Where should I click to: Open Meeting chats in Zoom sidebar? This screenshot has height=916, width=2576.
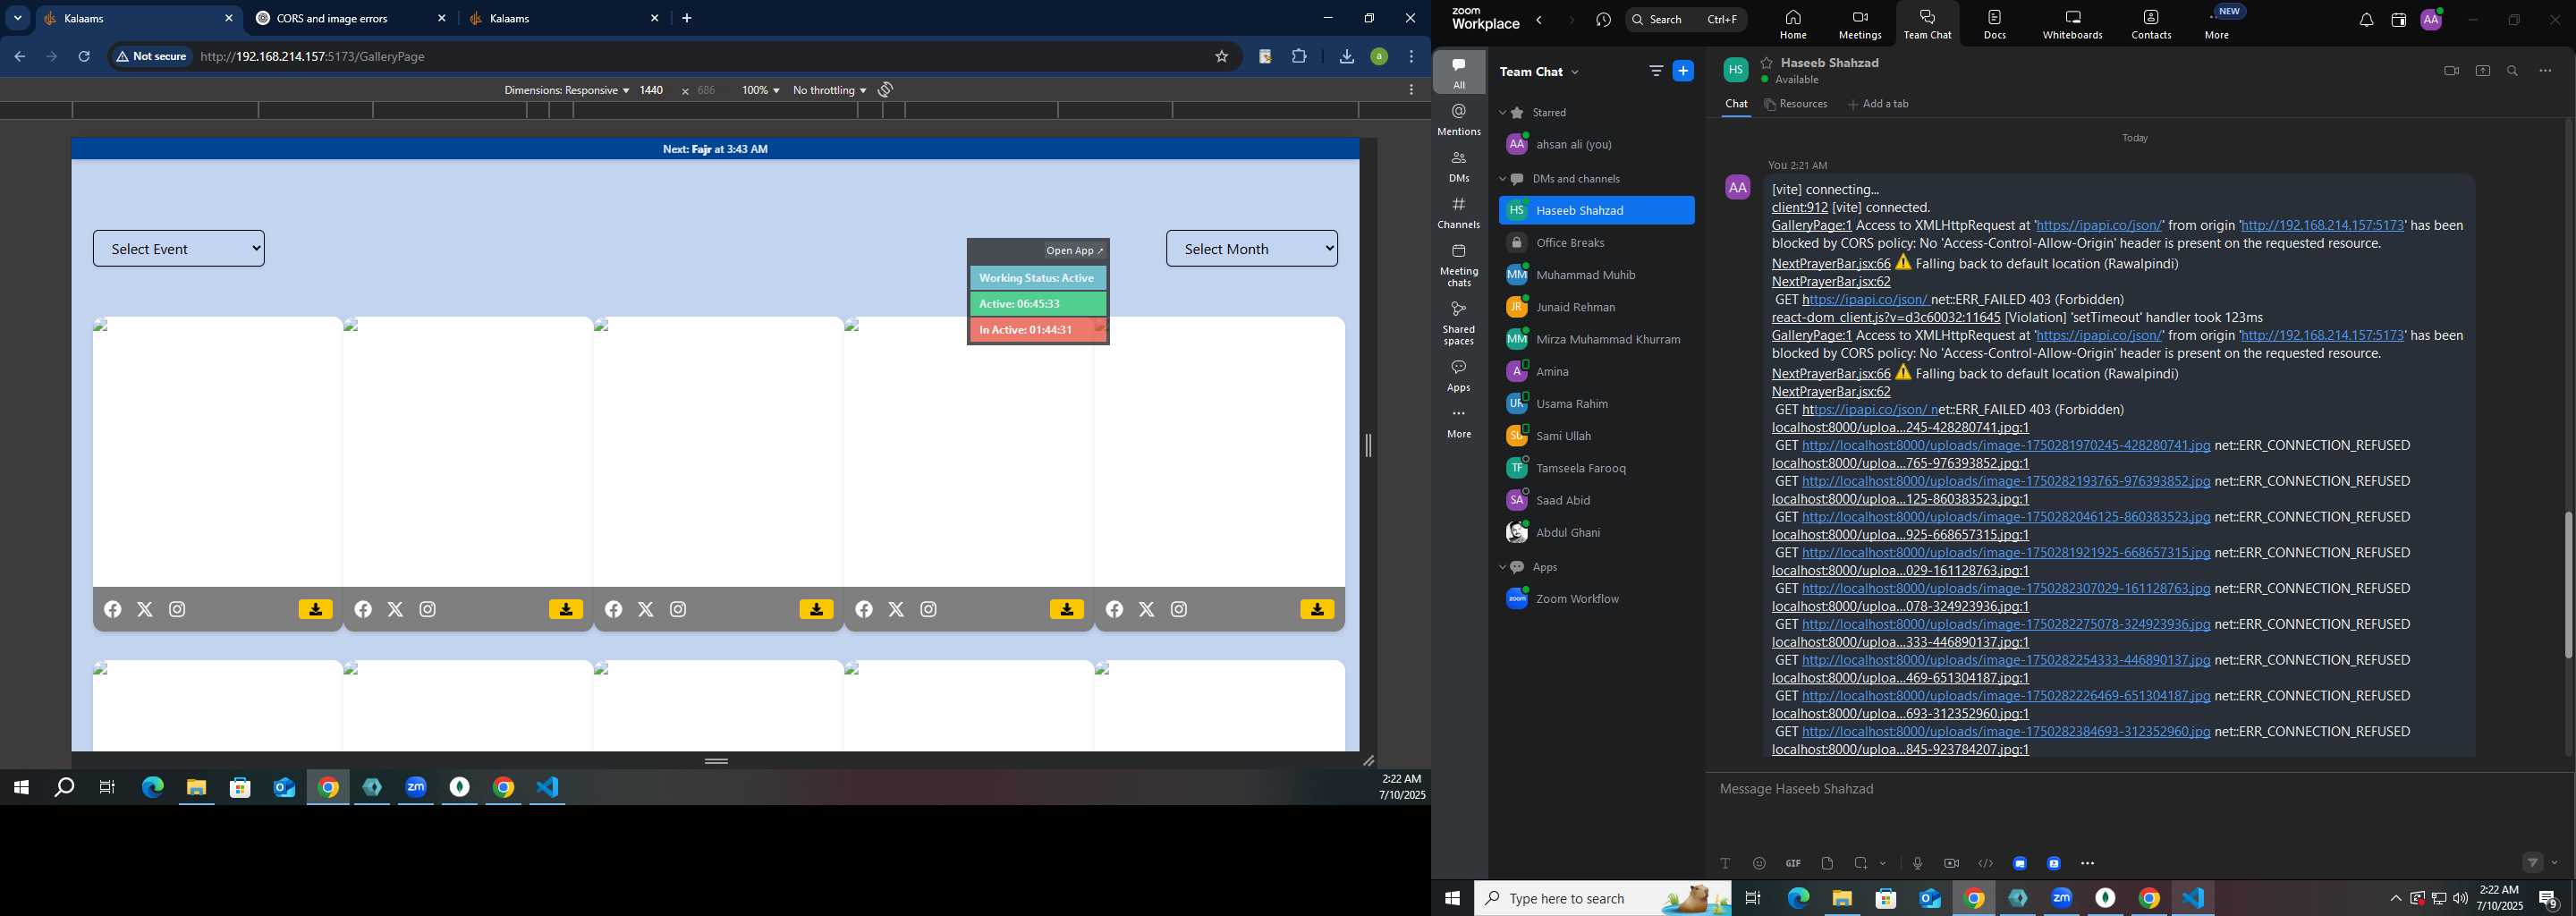coord(1459,265)
